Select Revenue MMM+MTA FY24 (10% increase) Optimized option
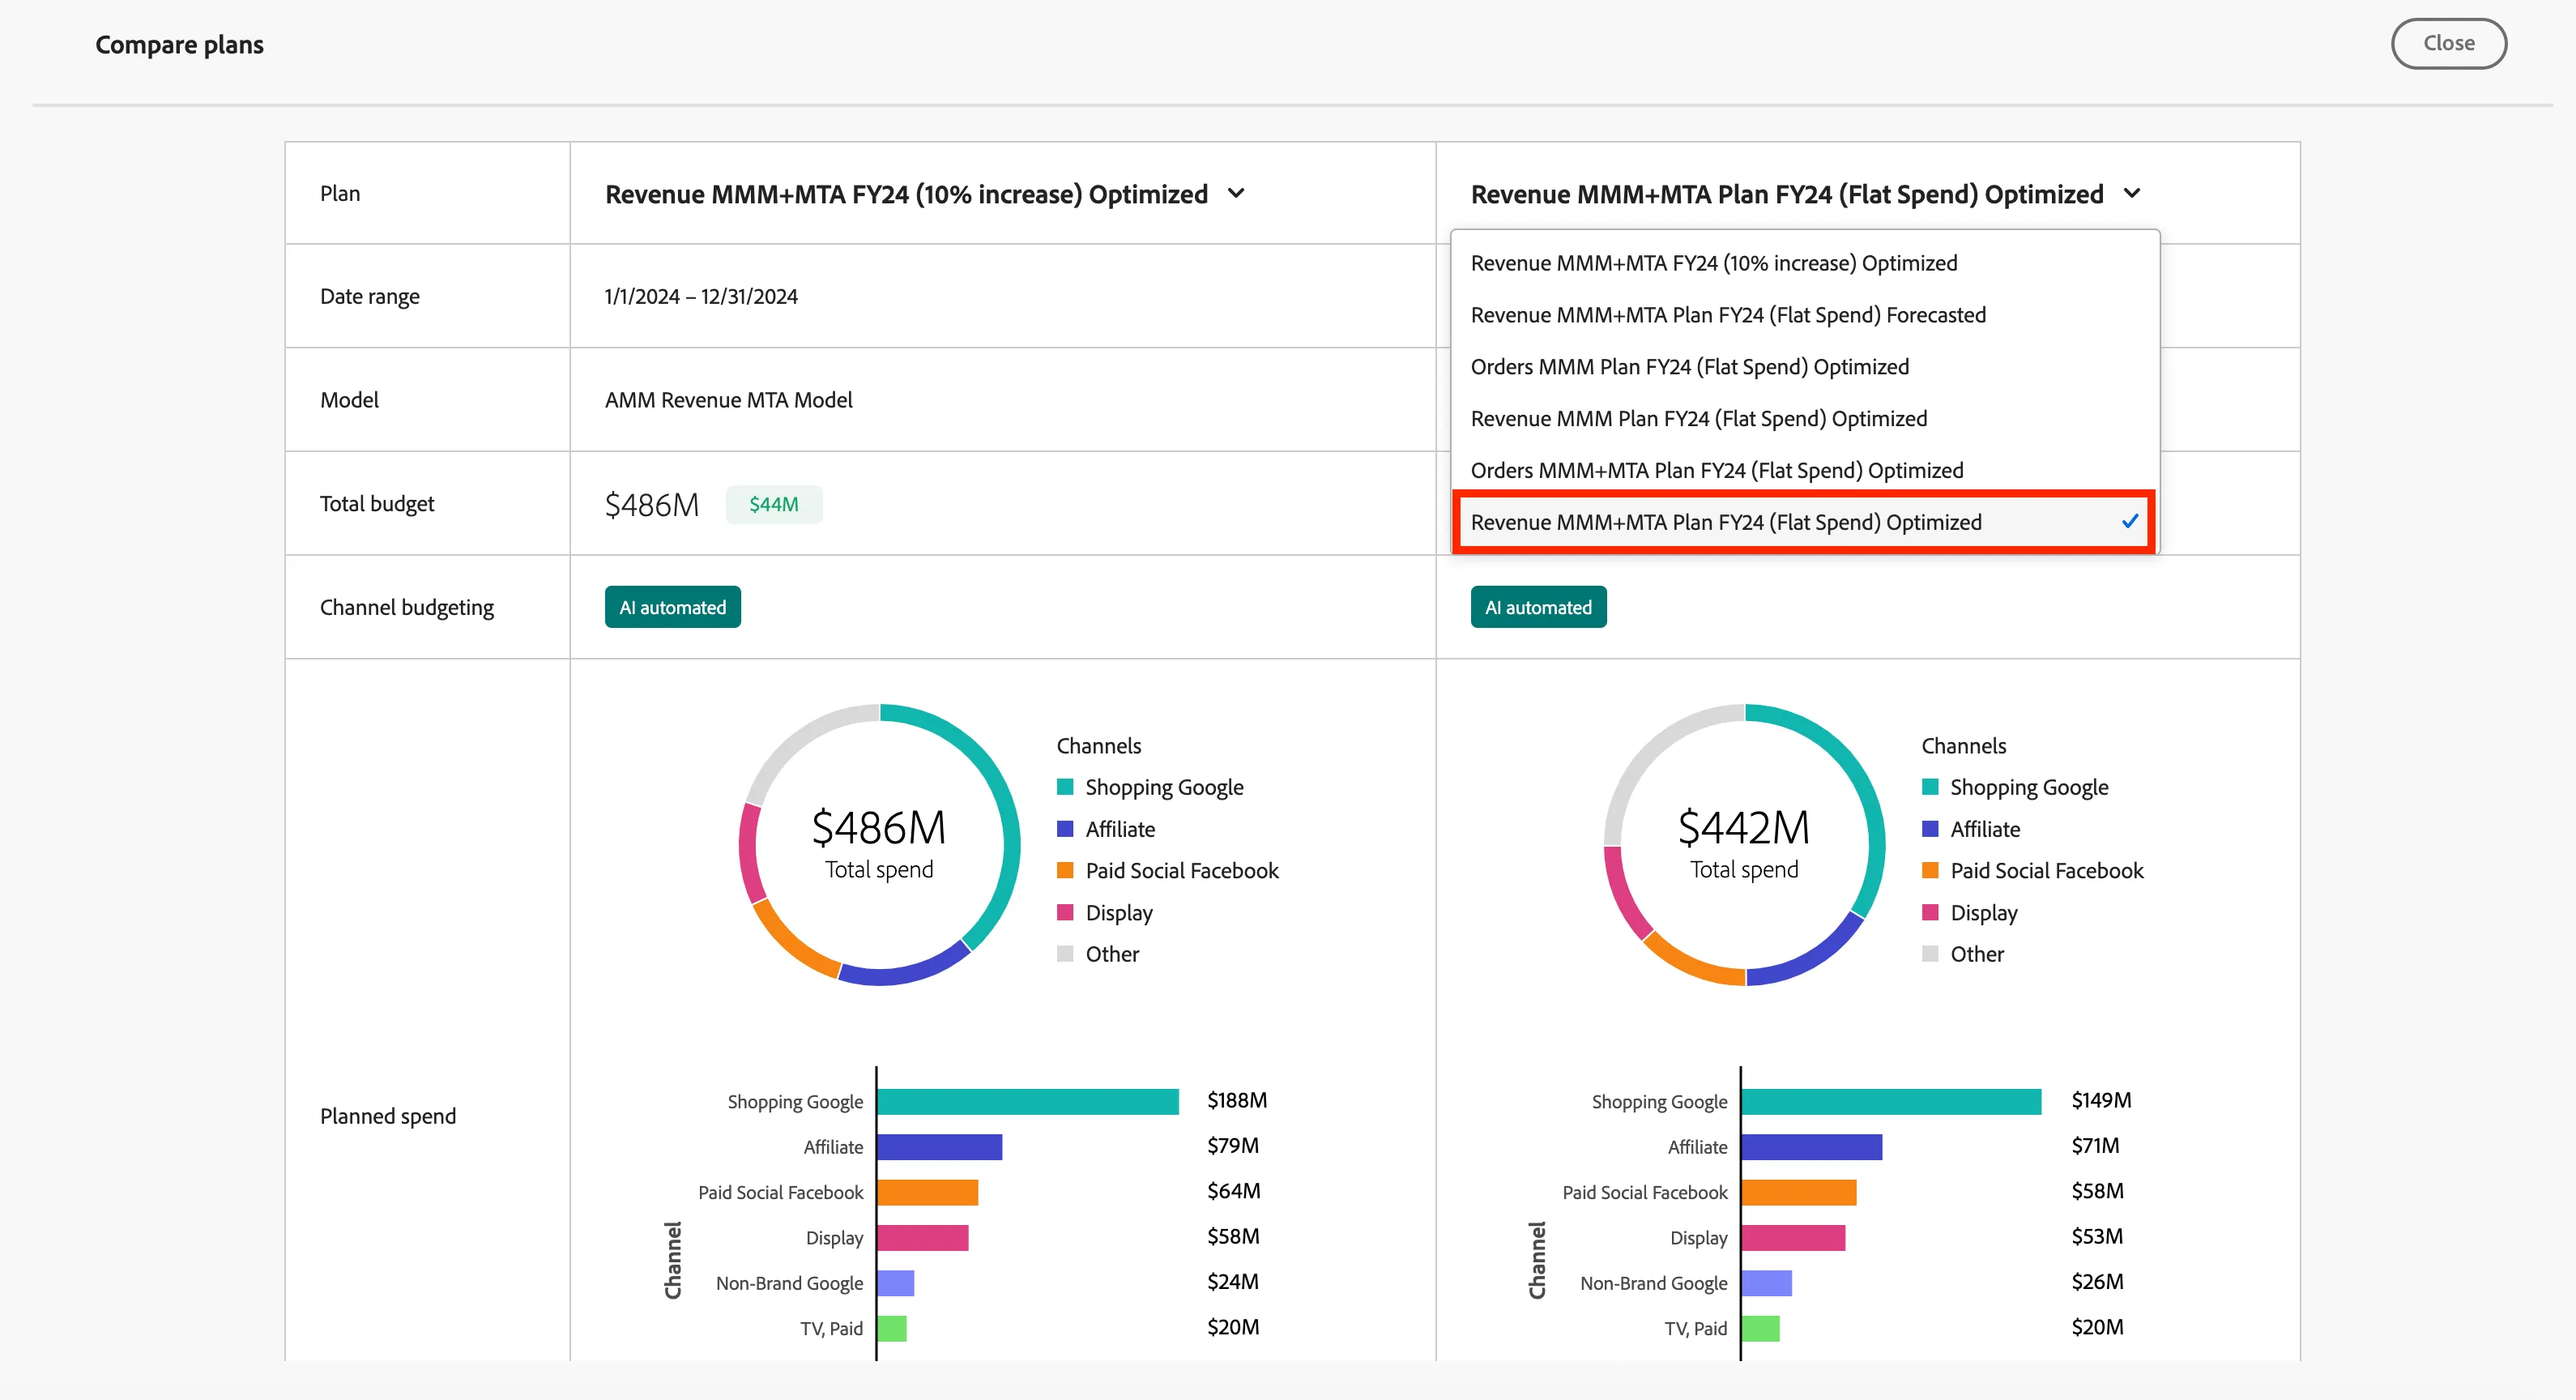2576x1400 pixels. click(x=1805, y=263)
